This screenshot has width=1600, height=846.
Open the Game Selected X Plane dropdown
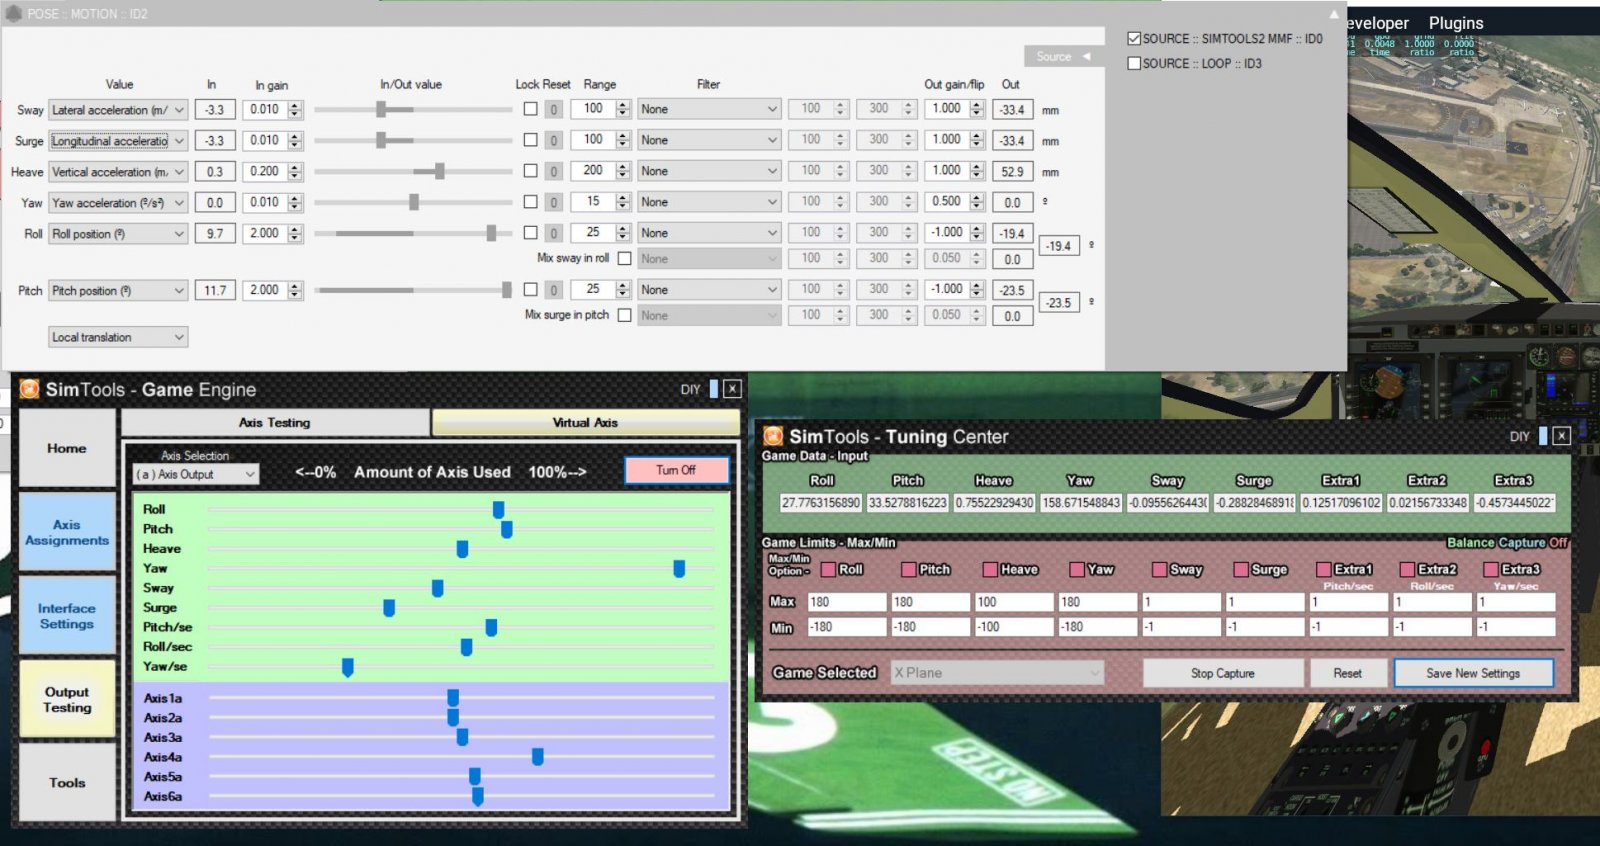pos(997,673)
